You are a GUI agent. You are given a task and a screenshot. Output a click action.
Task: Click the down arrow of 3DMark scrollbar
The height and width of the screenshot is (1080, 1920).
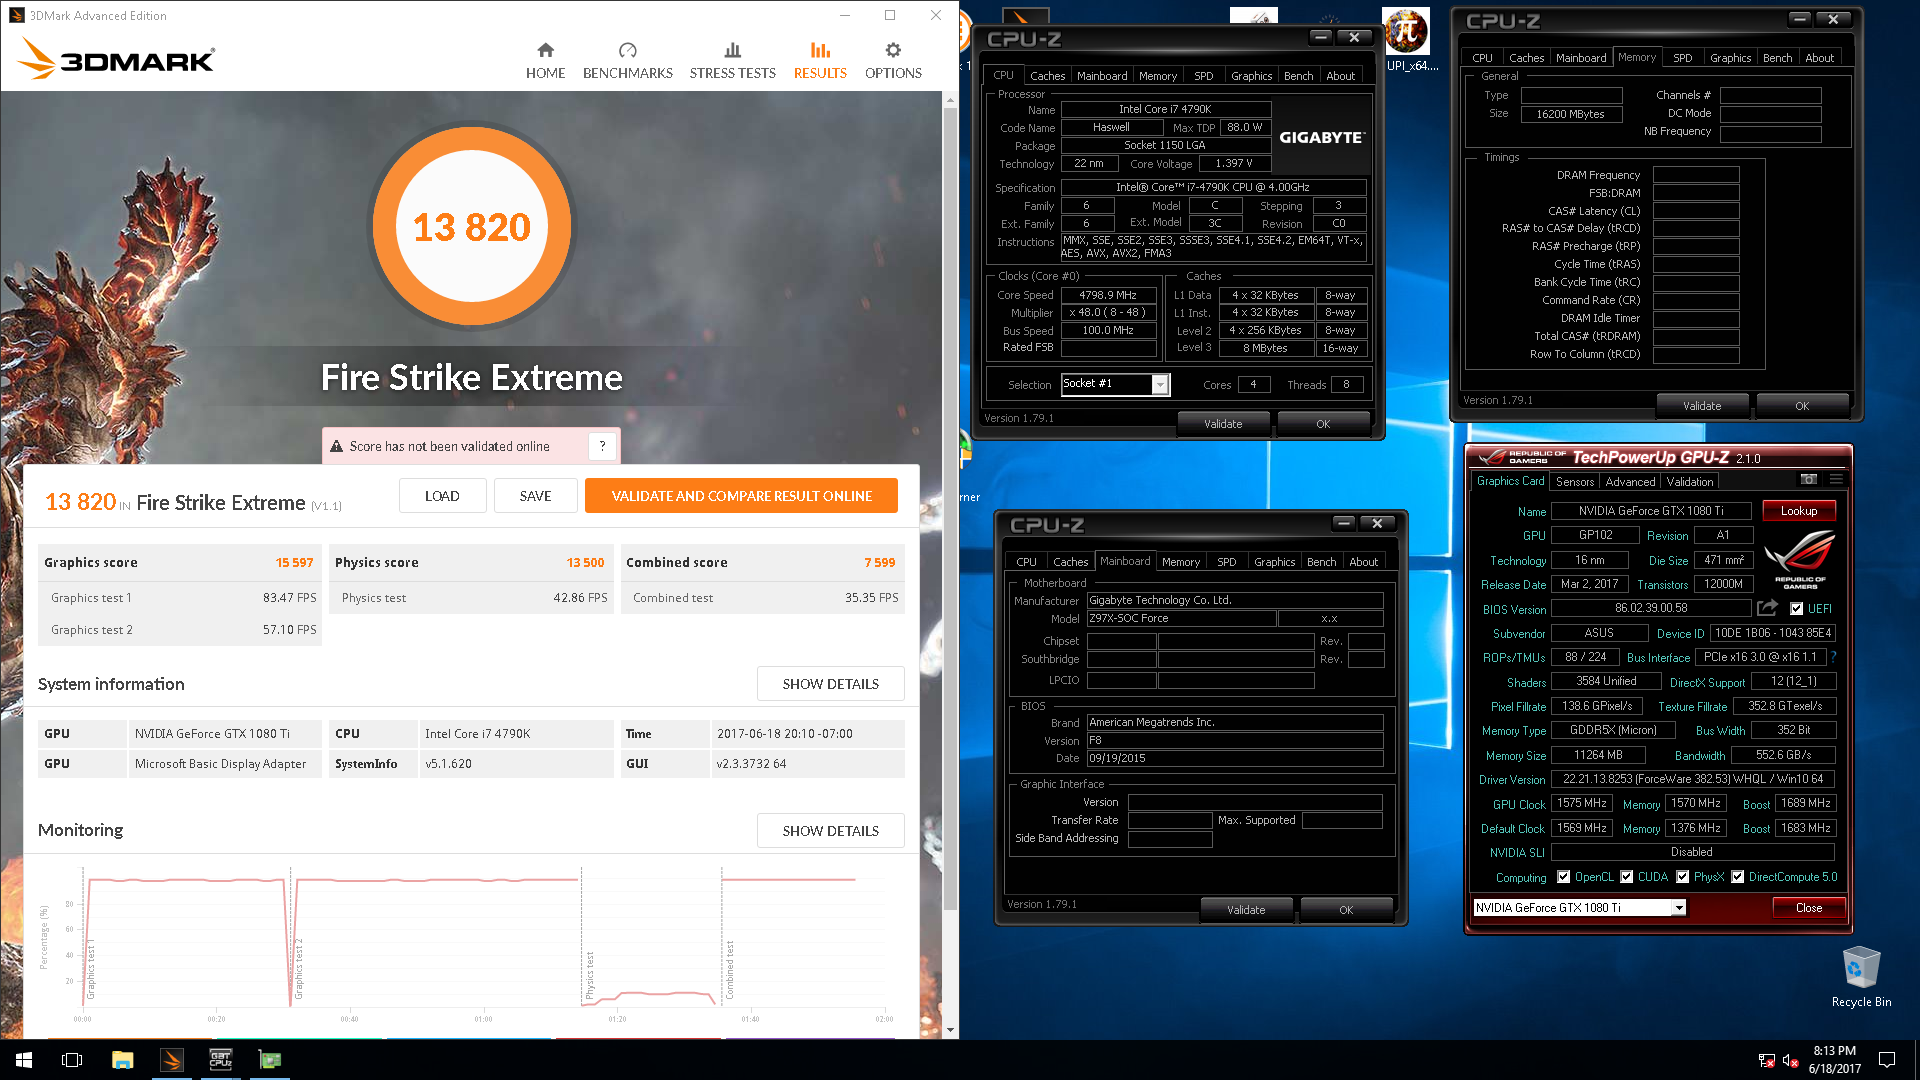point(950,1029)
